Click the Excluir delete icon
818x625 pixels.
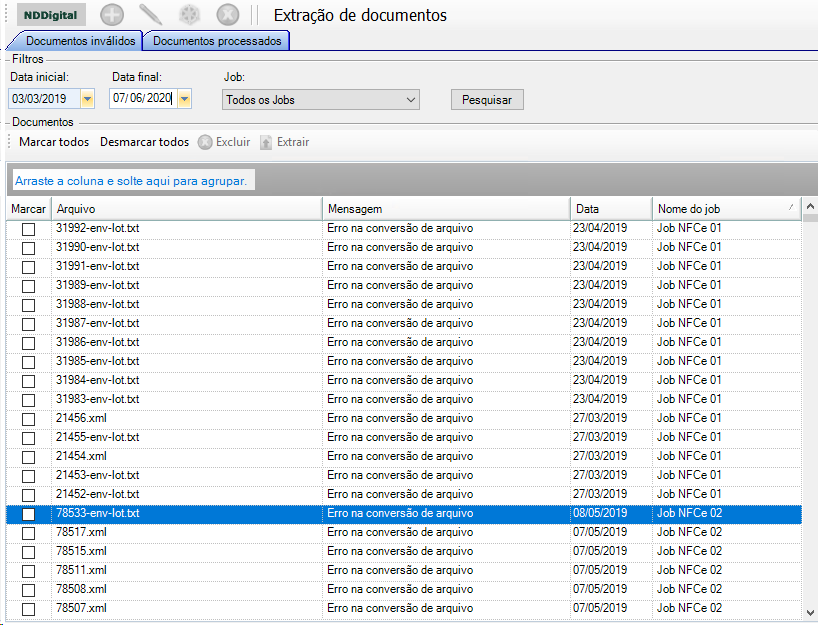pos(205,142)
